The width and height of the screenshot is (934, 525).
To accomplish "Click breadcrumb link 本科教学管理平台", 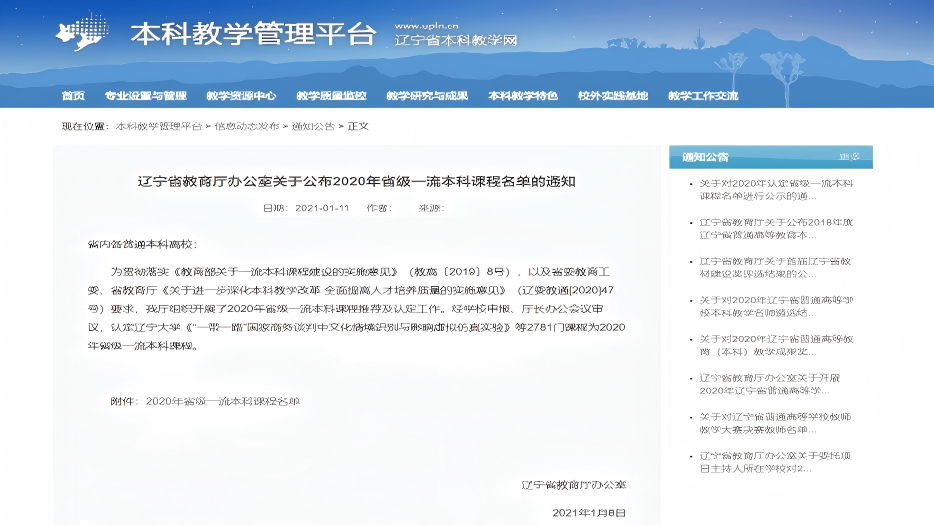I will point(158,126).
